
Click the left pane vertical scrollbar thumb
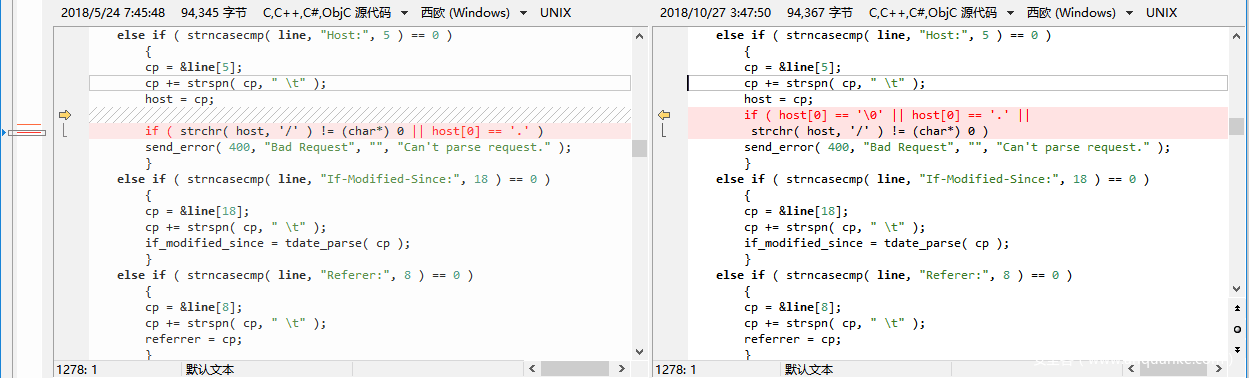[x=639, y=149]
